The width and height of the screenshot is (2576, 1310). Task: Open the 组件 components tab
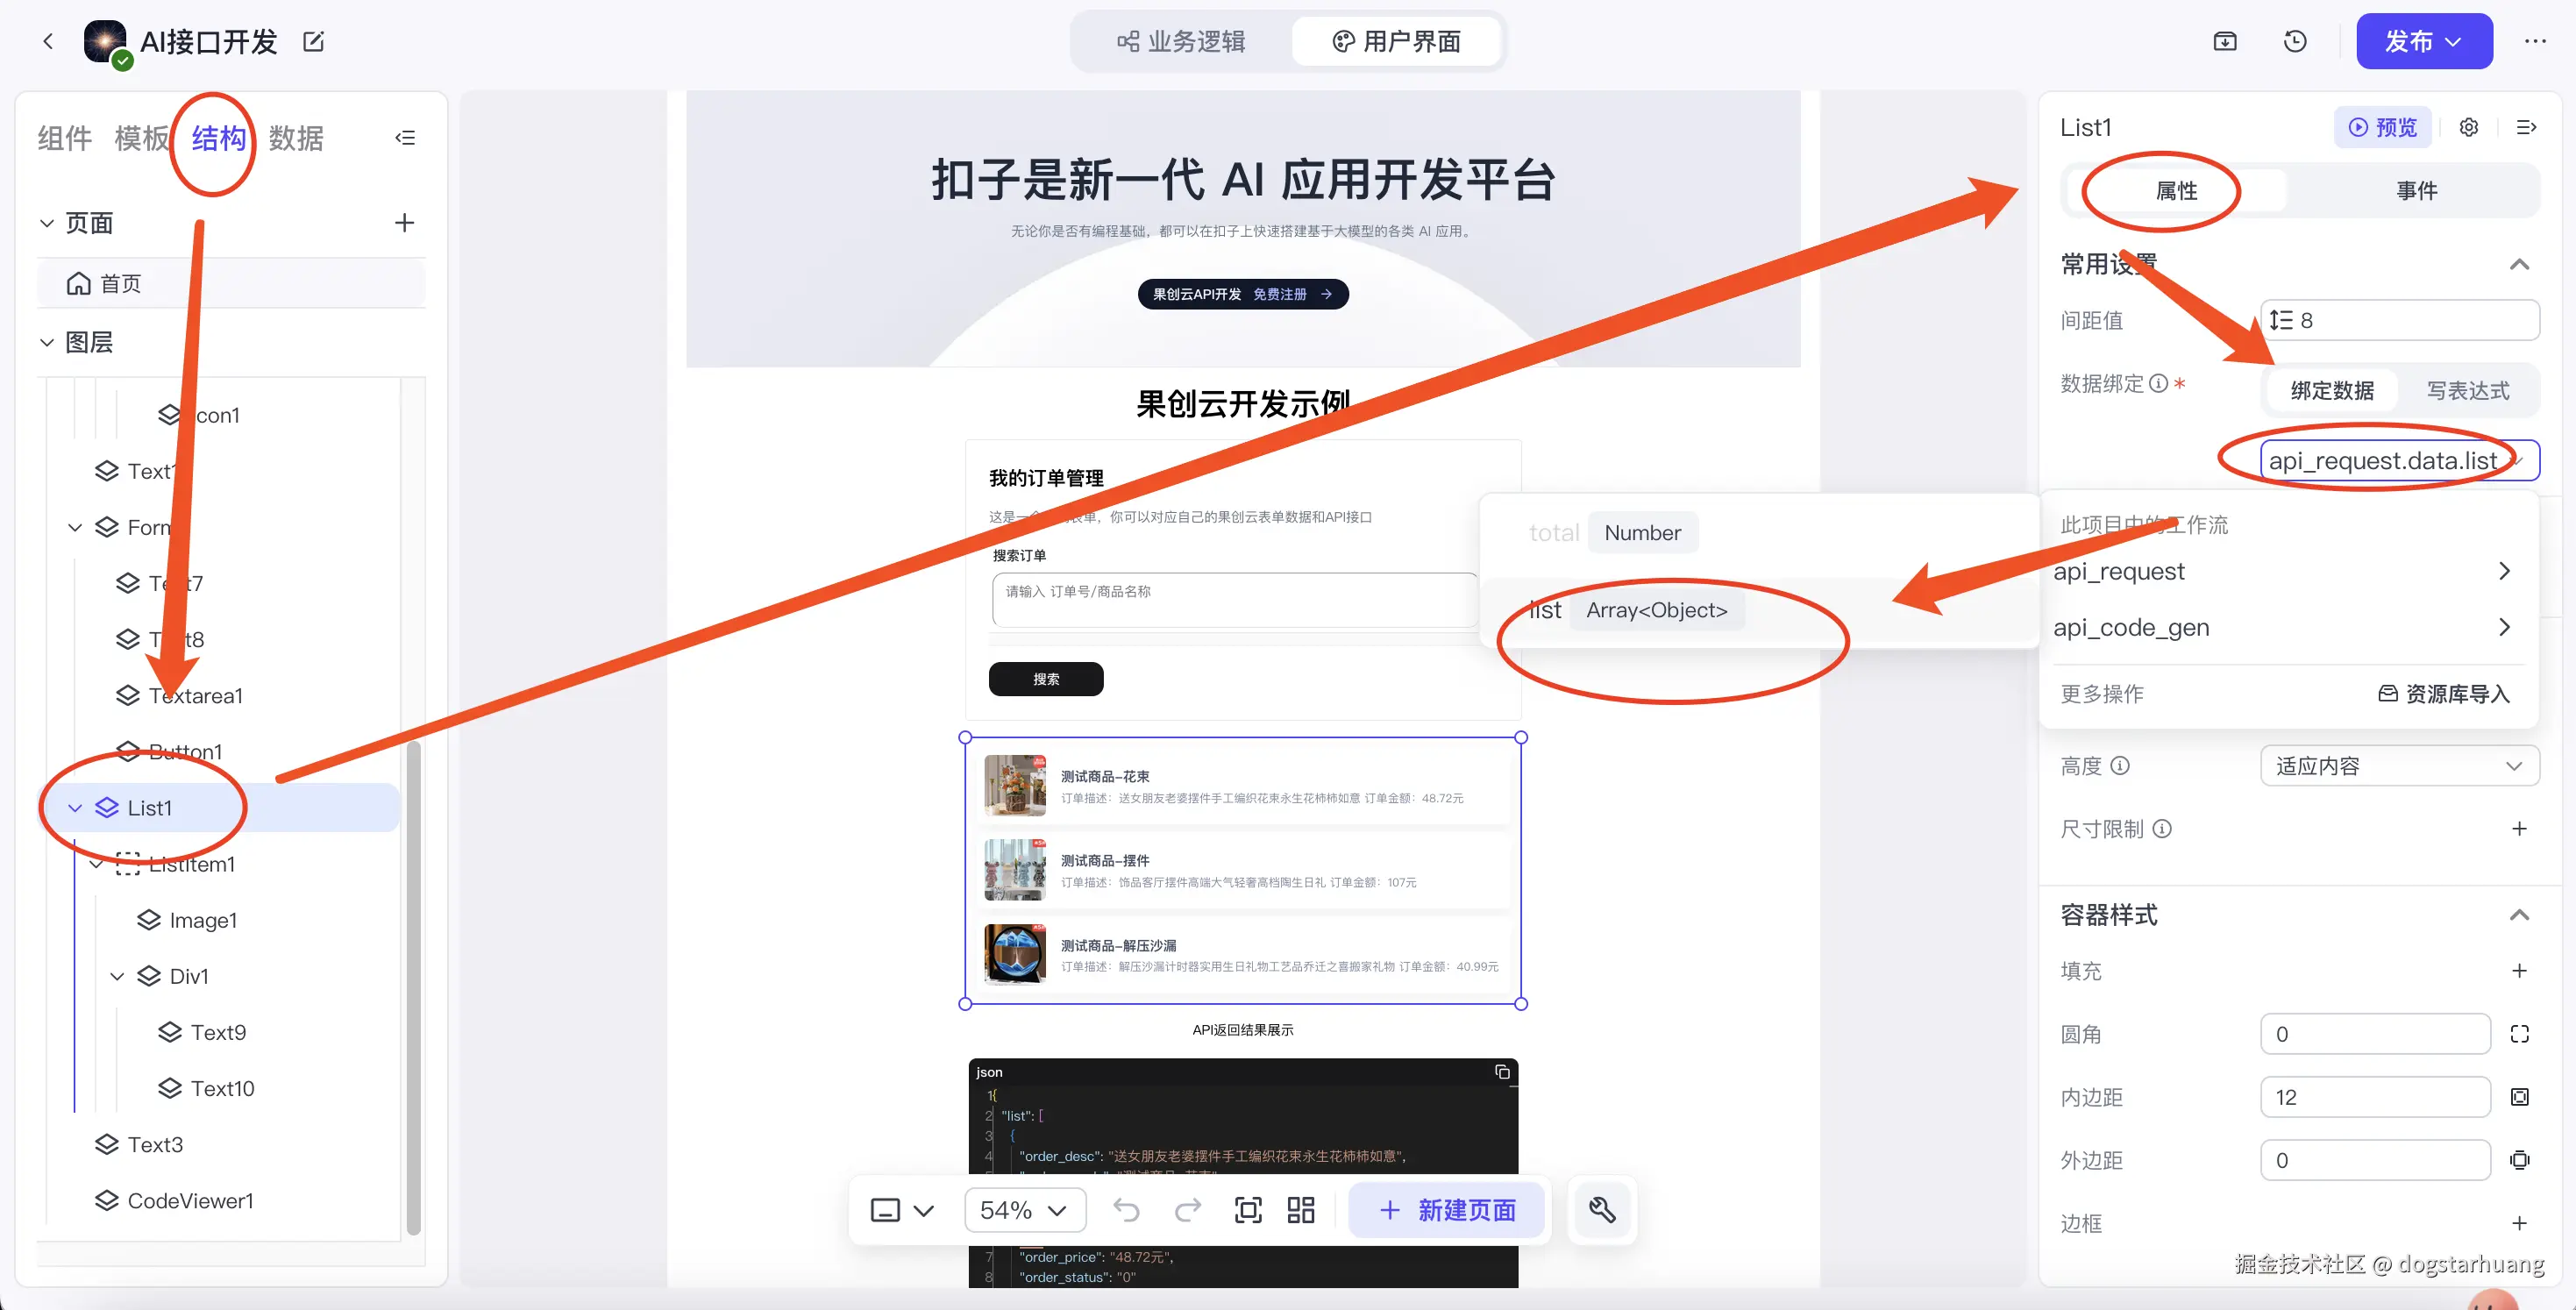tap(65, 138)
